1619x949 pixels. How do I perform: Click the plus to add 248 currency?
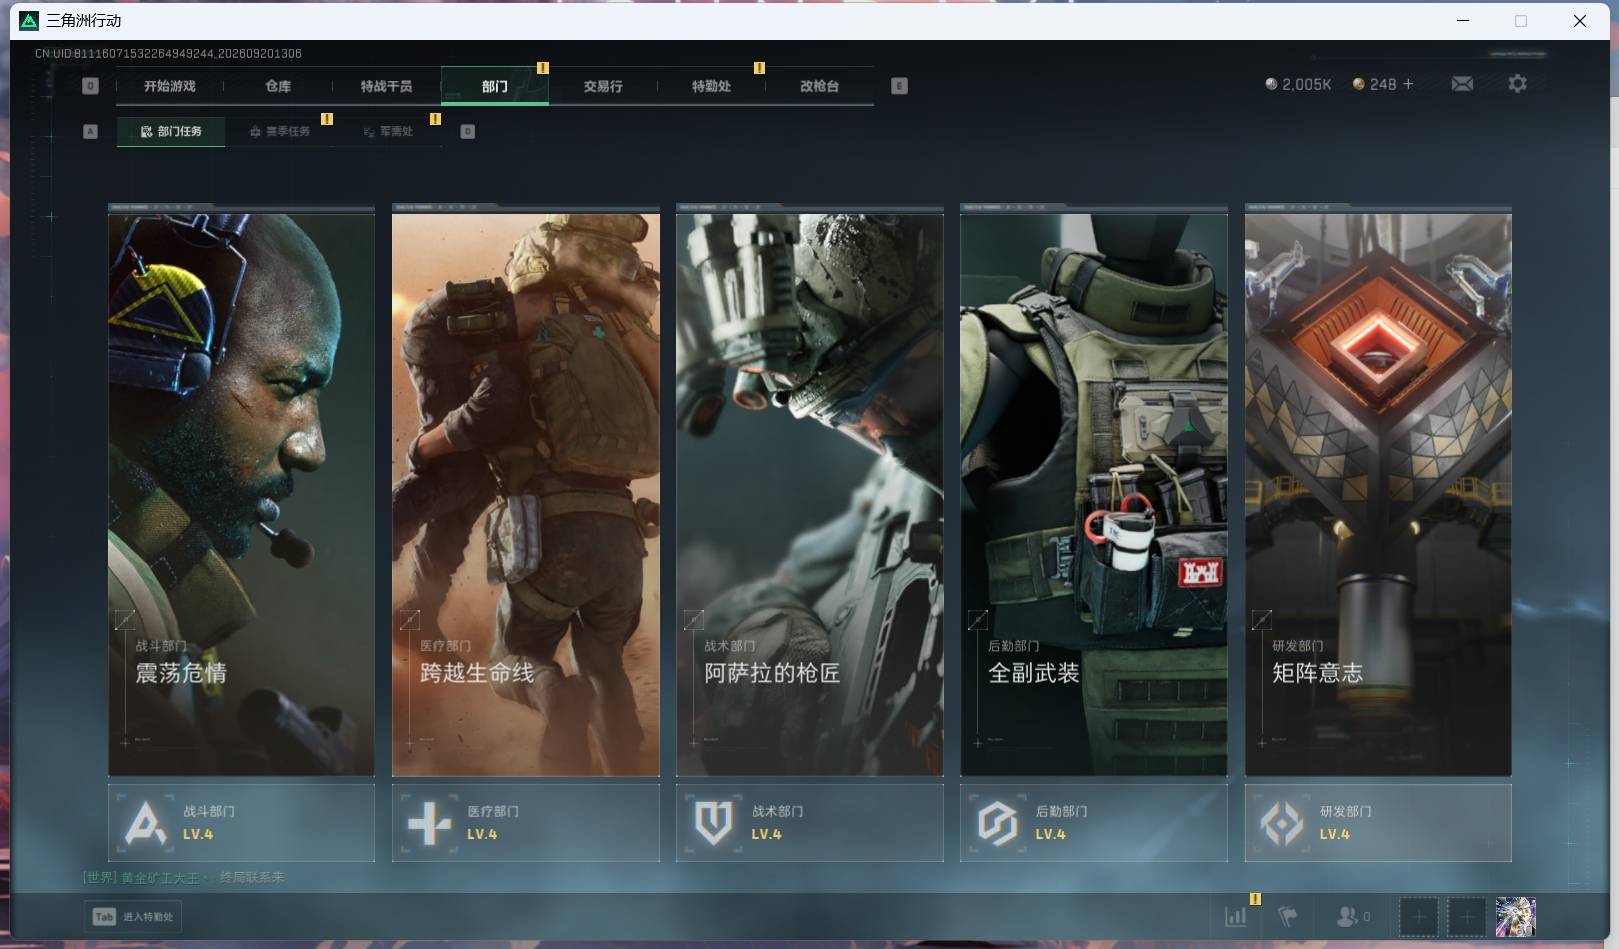click(x=1408, y=84)
